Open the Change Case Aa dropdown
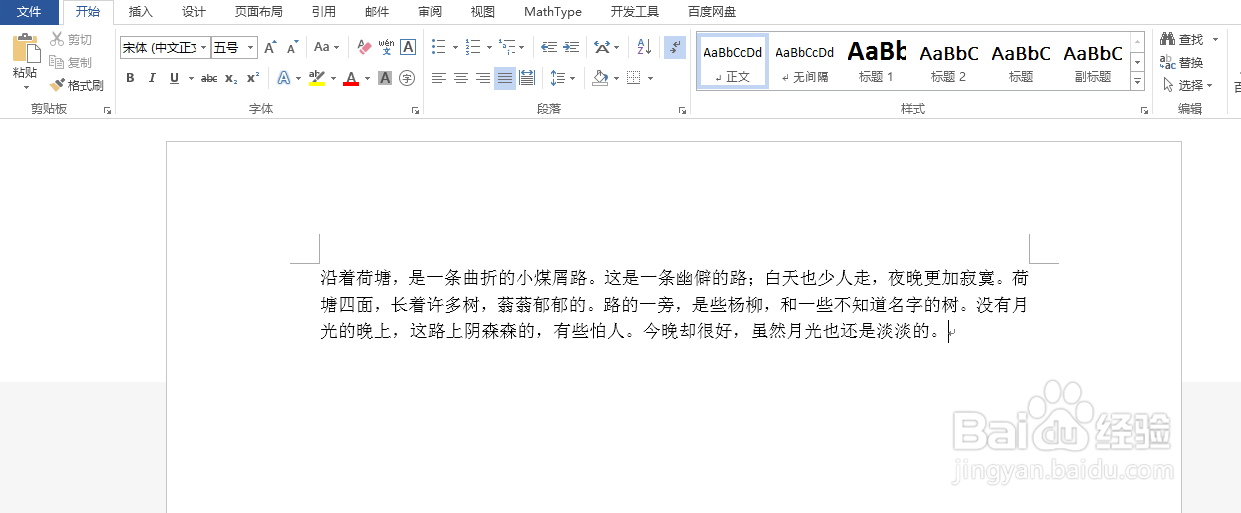The width and height of the screenshot is (1241, 513). tap(327, 47)
